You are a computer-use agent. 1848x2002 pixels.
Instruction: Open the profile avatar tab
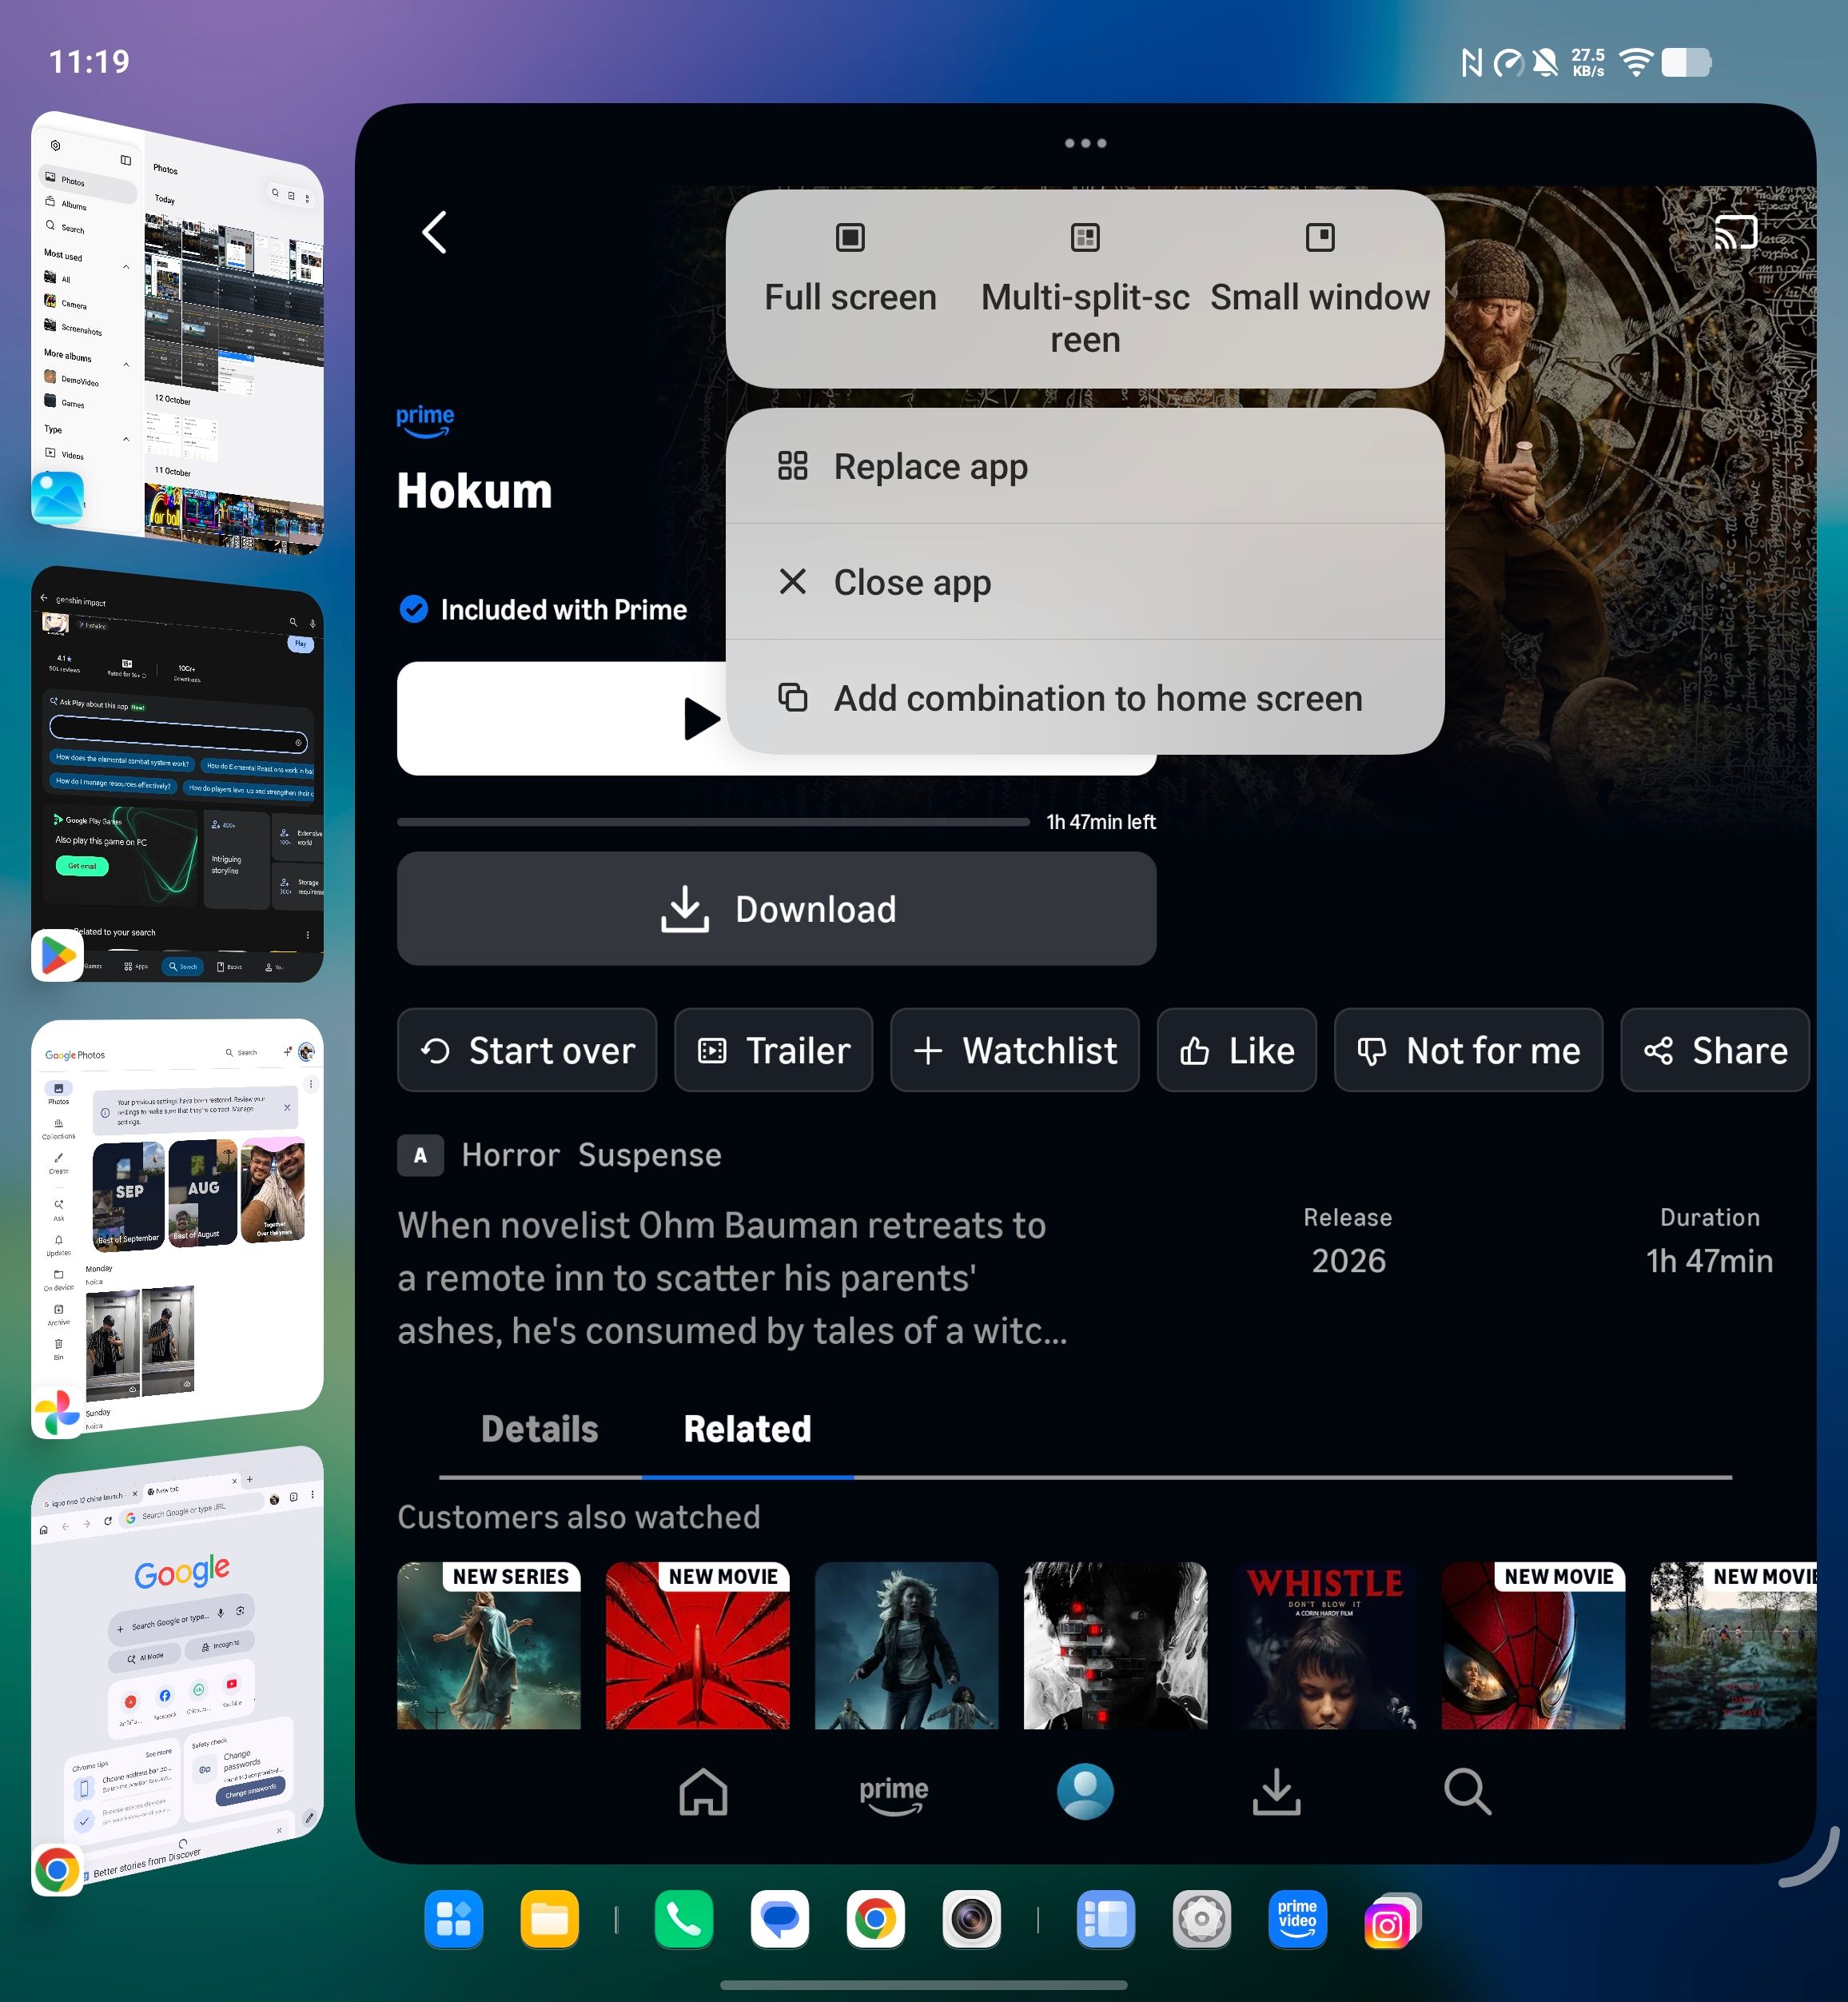click(x=1085, y=1791)
